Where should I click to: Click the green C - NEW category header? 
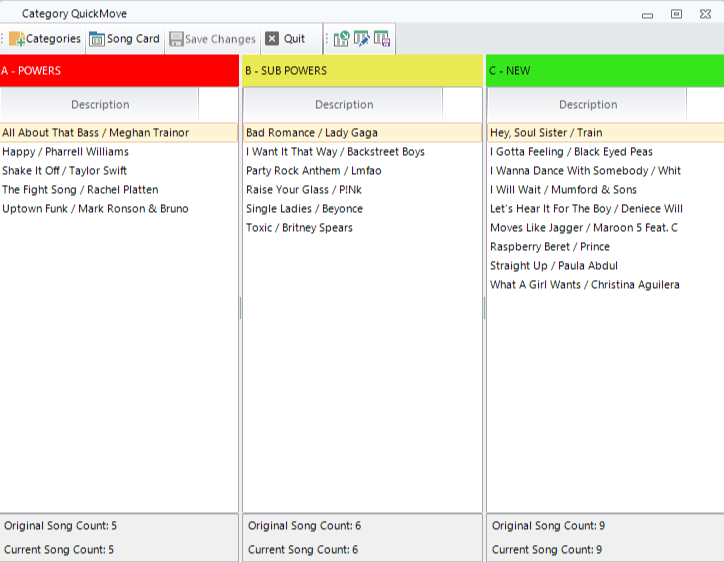(605, 71)
